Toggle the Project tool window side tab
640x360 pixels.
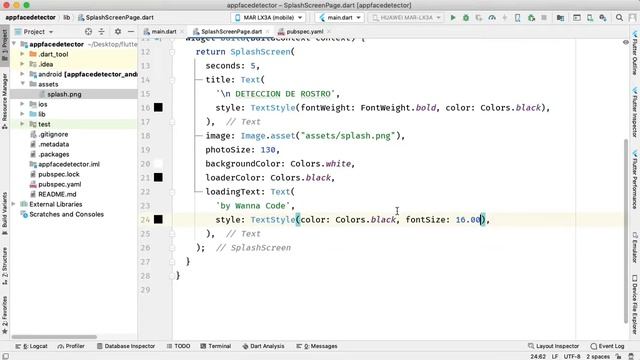(4, 45)
